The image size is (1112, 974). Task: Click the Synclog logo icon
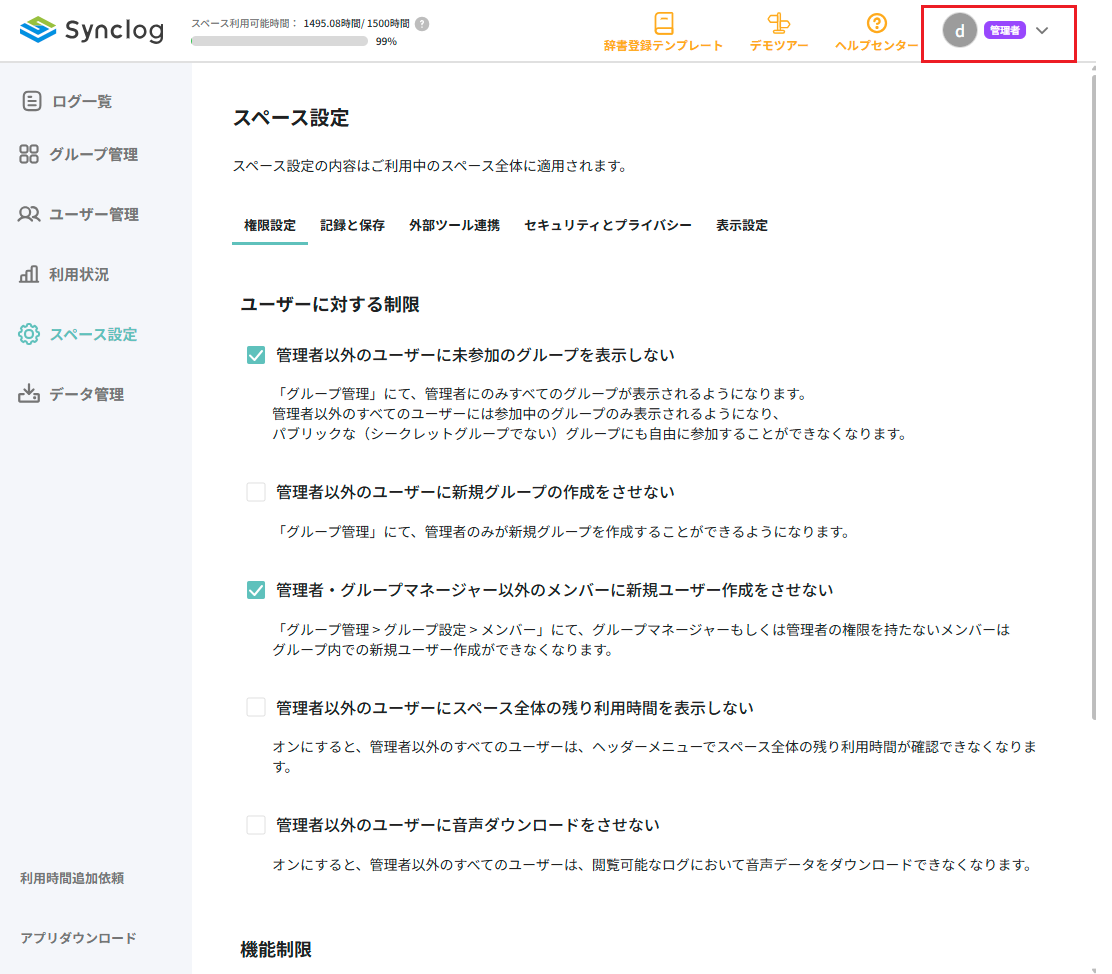[38, 30]
